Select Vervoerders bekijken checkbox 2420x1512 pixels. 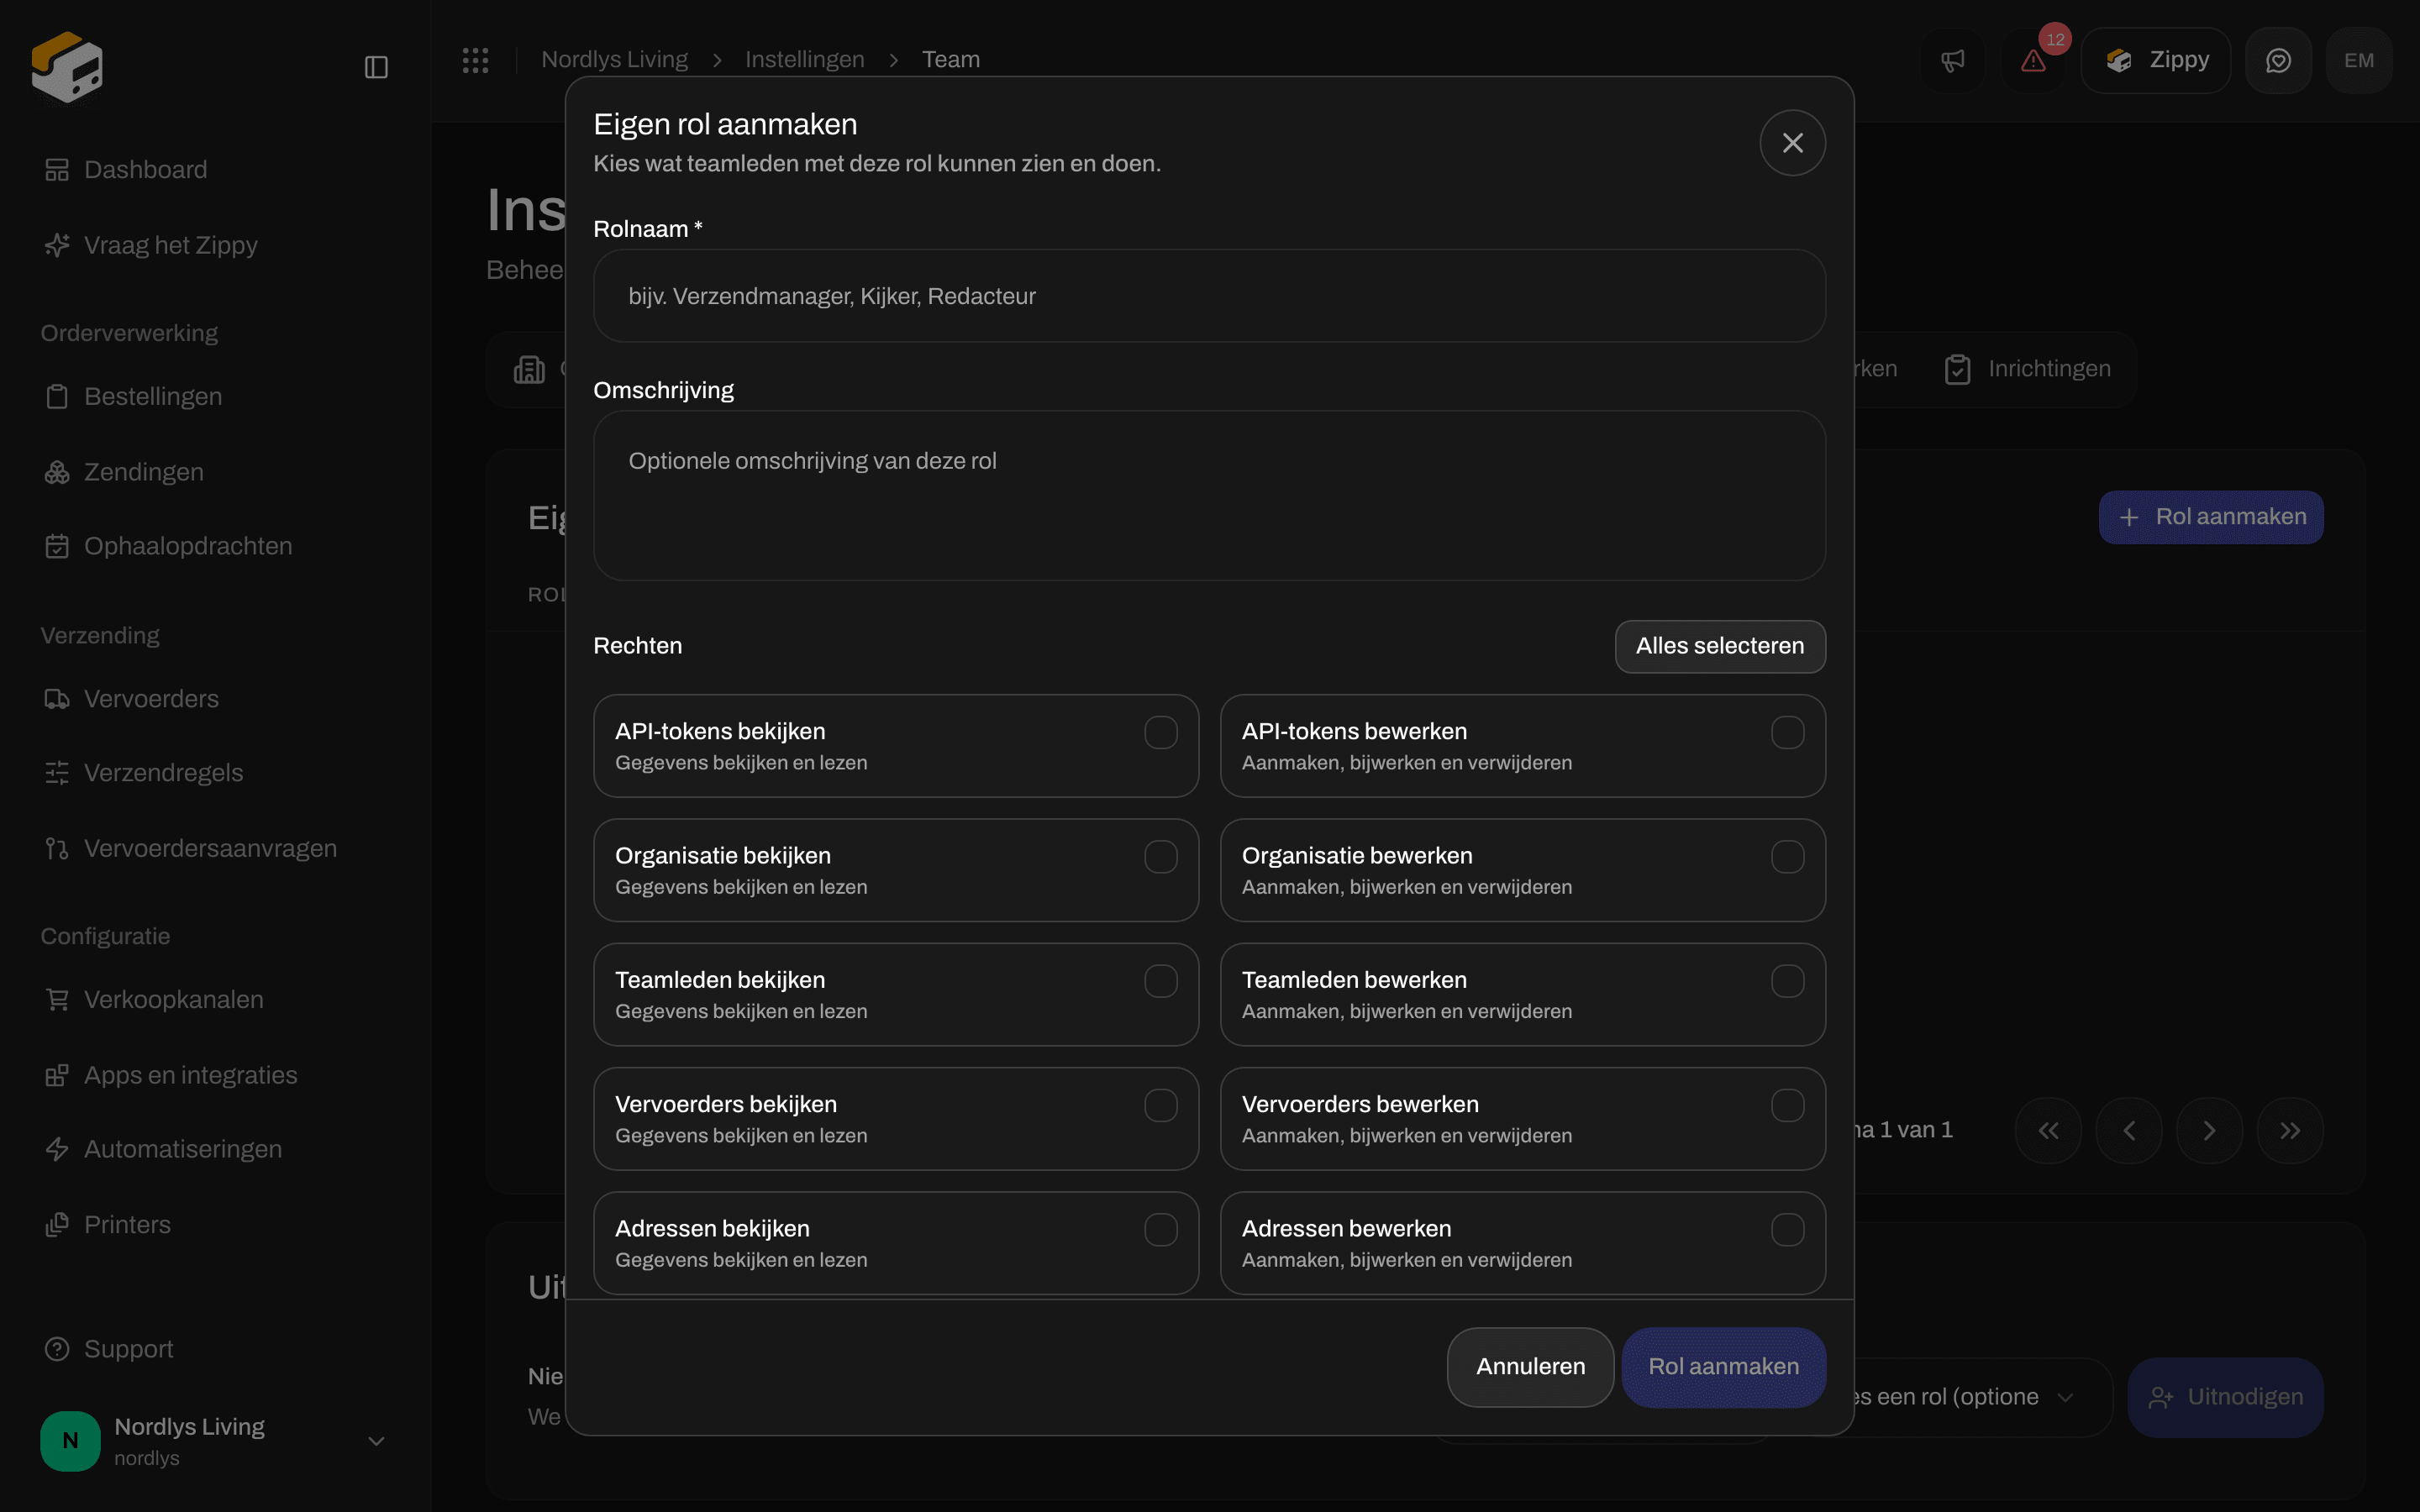click(1160, 1106)
